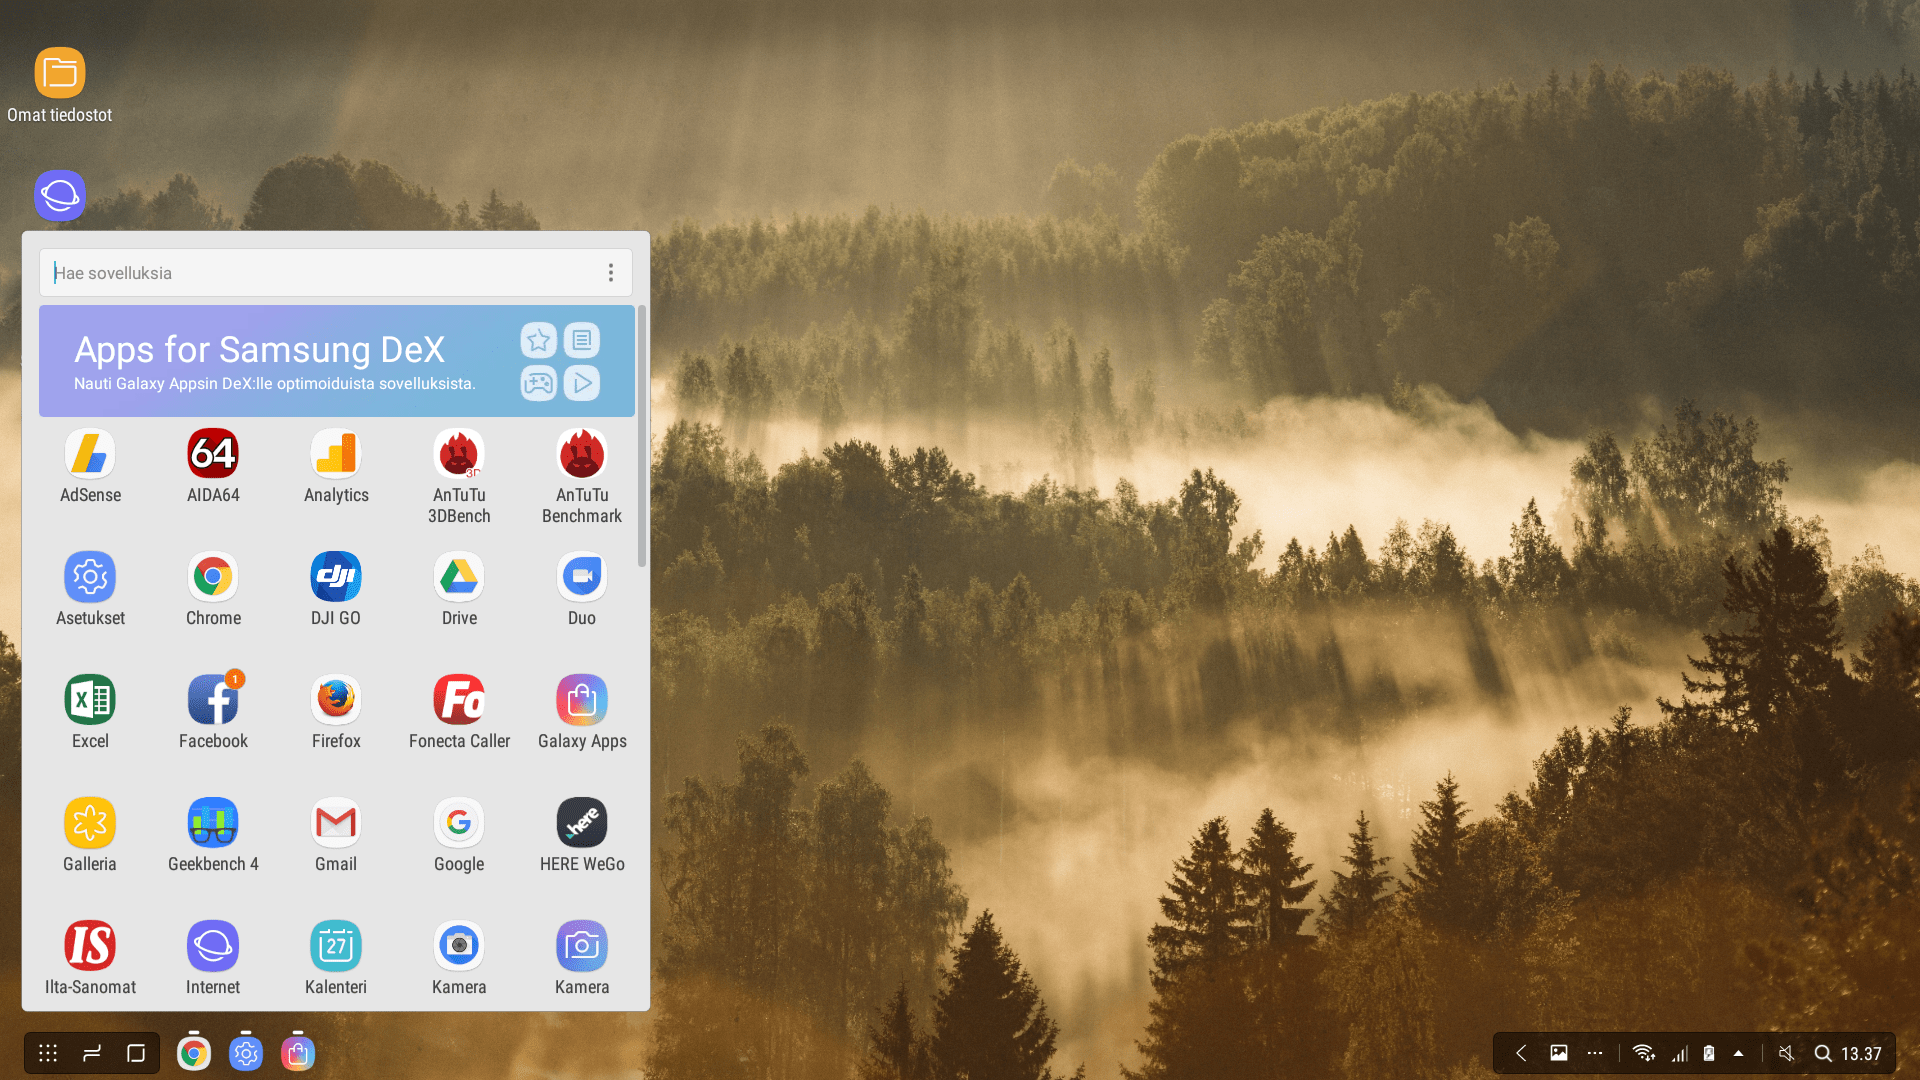Open HERE WeGo maps

(582, 824)
